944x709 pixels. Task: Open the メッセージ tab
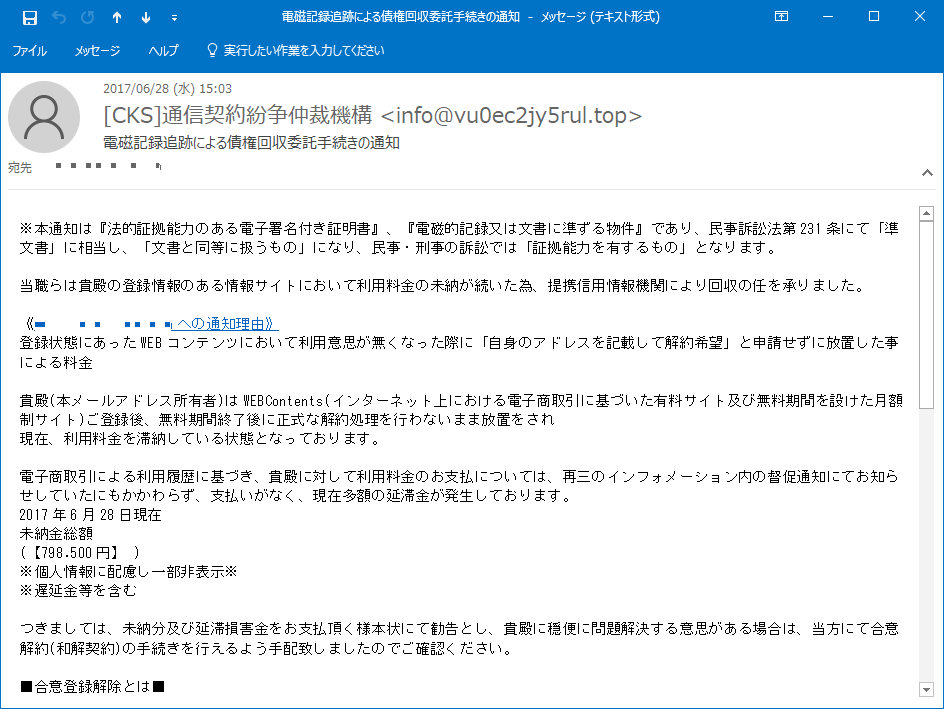(97, 51)
